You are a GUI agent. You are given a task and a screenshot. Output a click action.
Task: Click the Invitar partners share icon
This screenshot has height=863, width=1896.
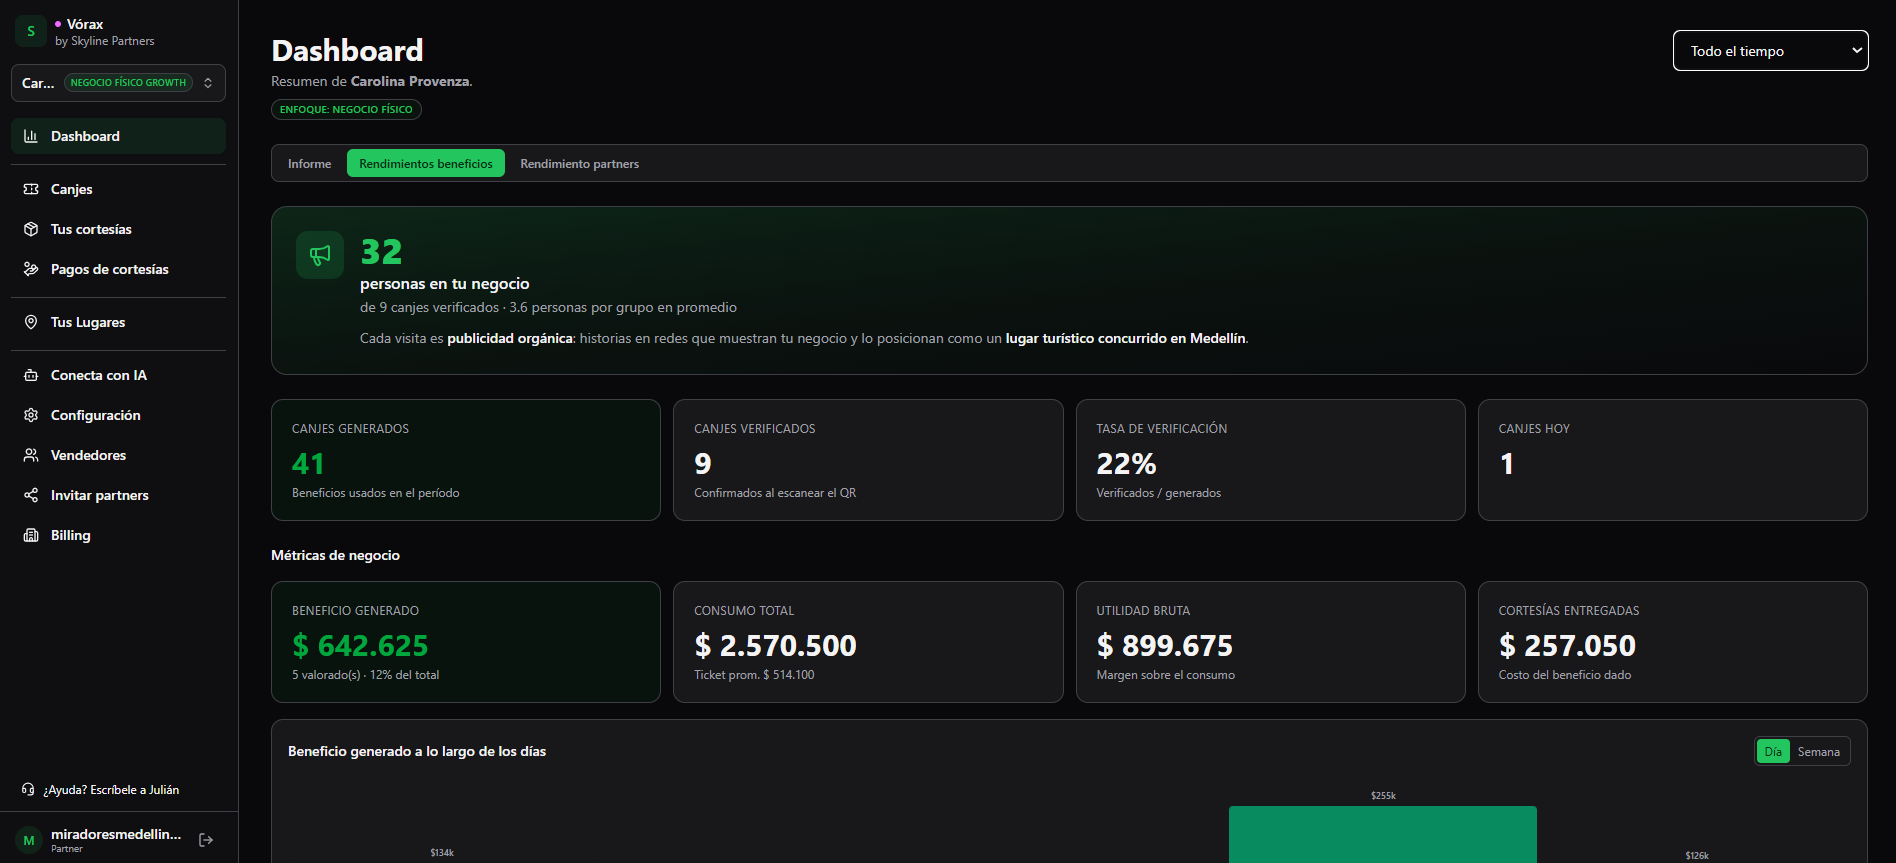31,495
